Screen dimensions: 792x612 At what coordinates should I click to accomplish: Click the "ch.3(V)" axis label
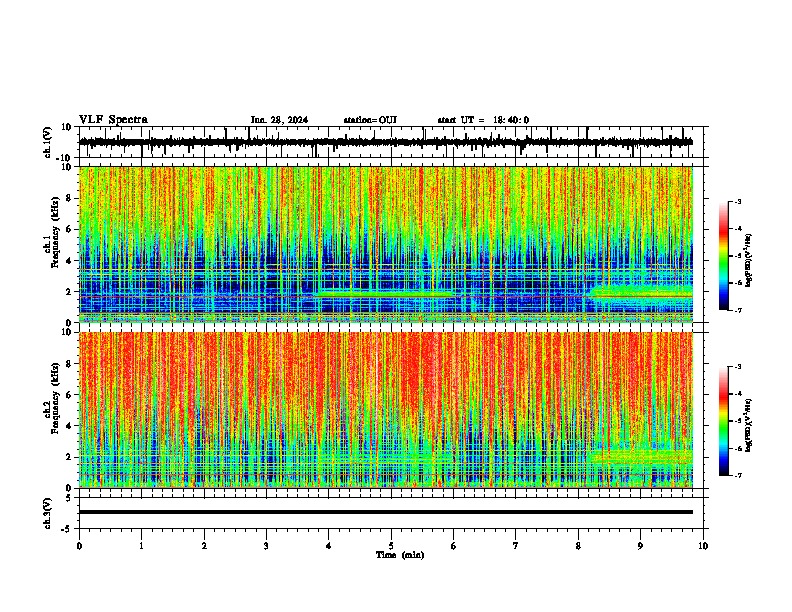48,513
